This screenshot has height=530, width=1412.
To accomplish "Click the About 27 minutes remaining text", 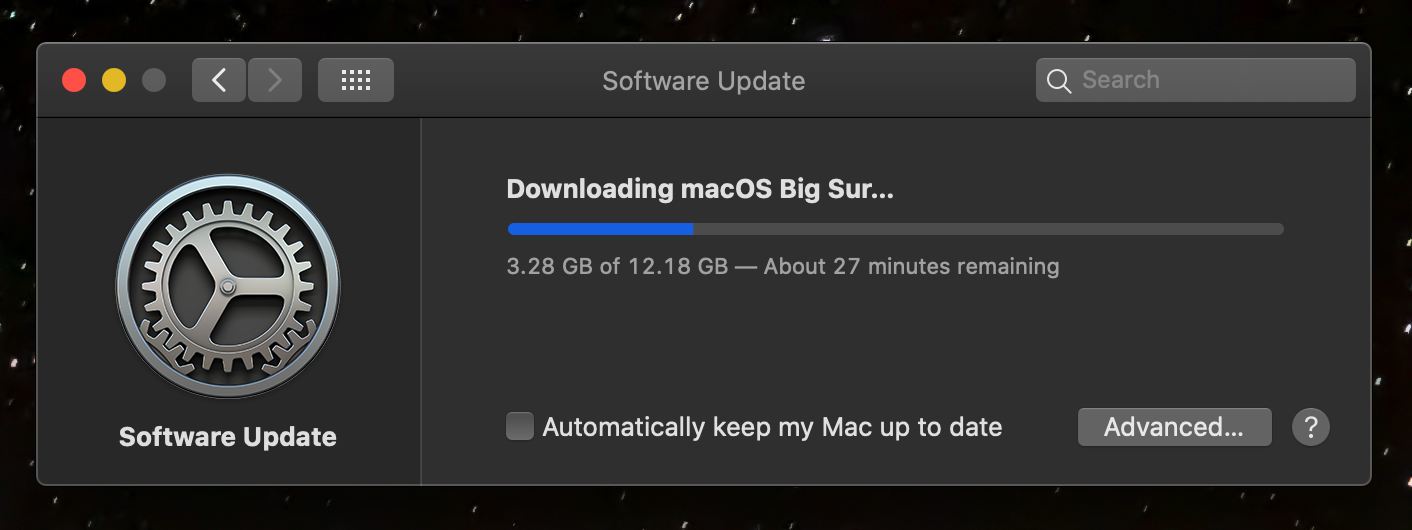I will [x=911, y=267].
